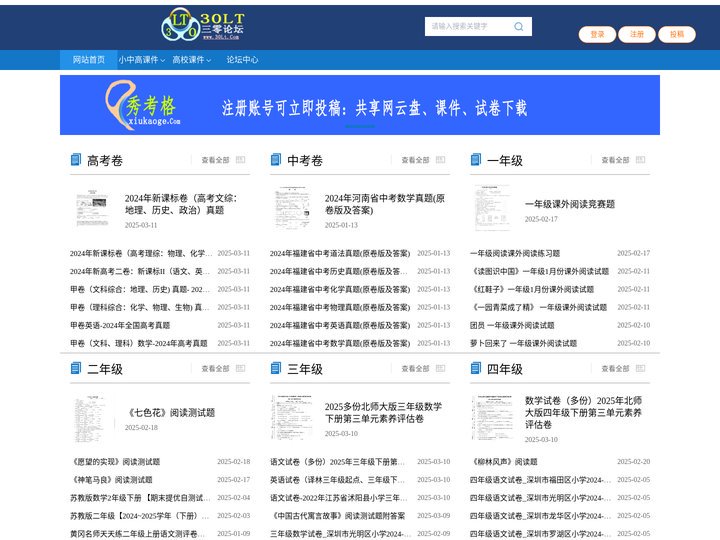Screen dimensions: 720x540
Task: Click 查看全部 in 四年级 section
Action: click(x=615, y=368)
